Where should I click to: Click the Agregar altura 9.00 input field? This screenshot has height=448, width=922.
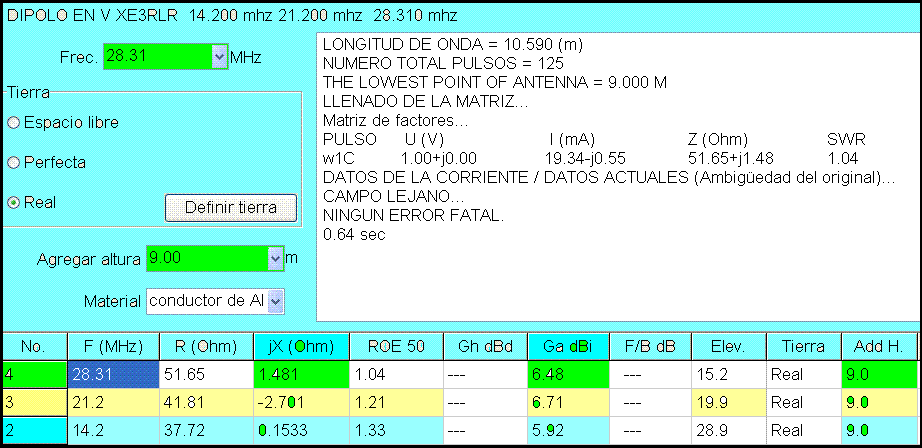tap(206, 259)
